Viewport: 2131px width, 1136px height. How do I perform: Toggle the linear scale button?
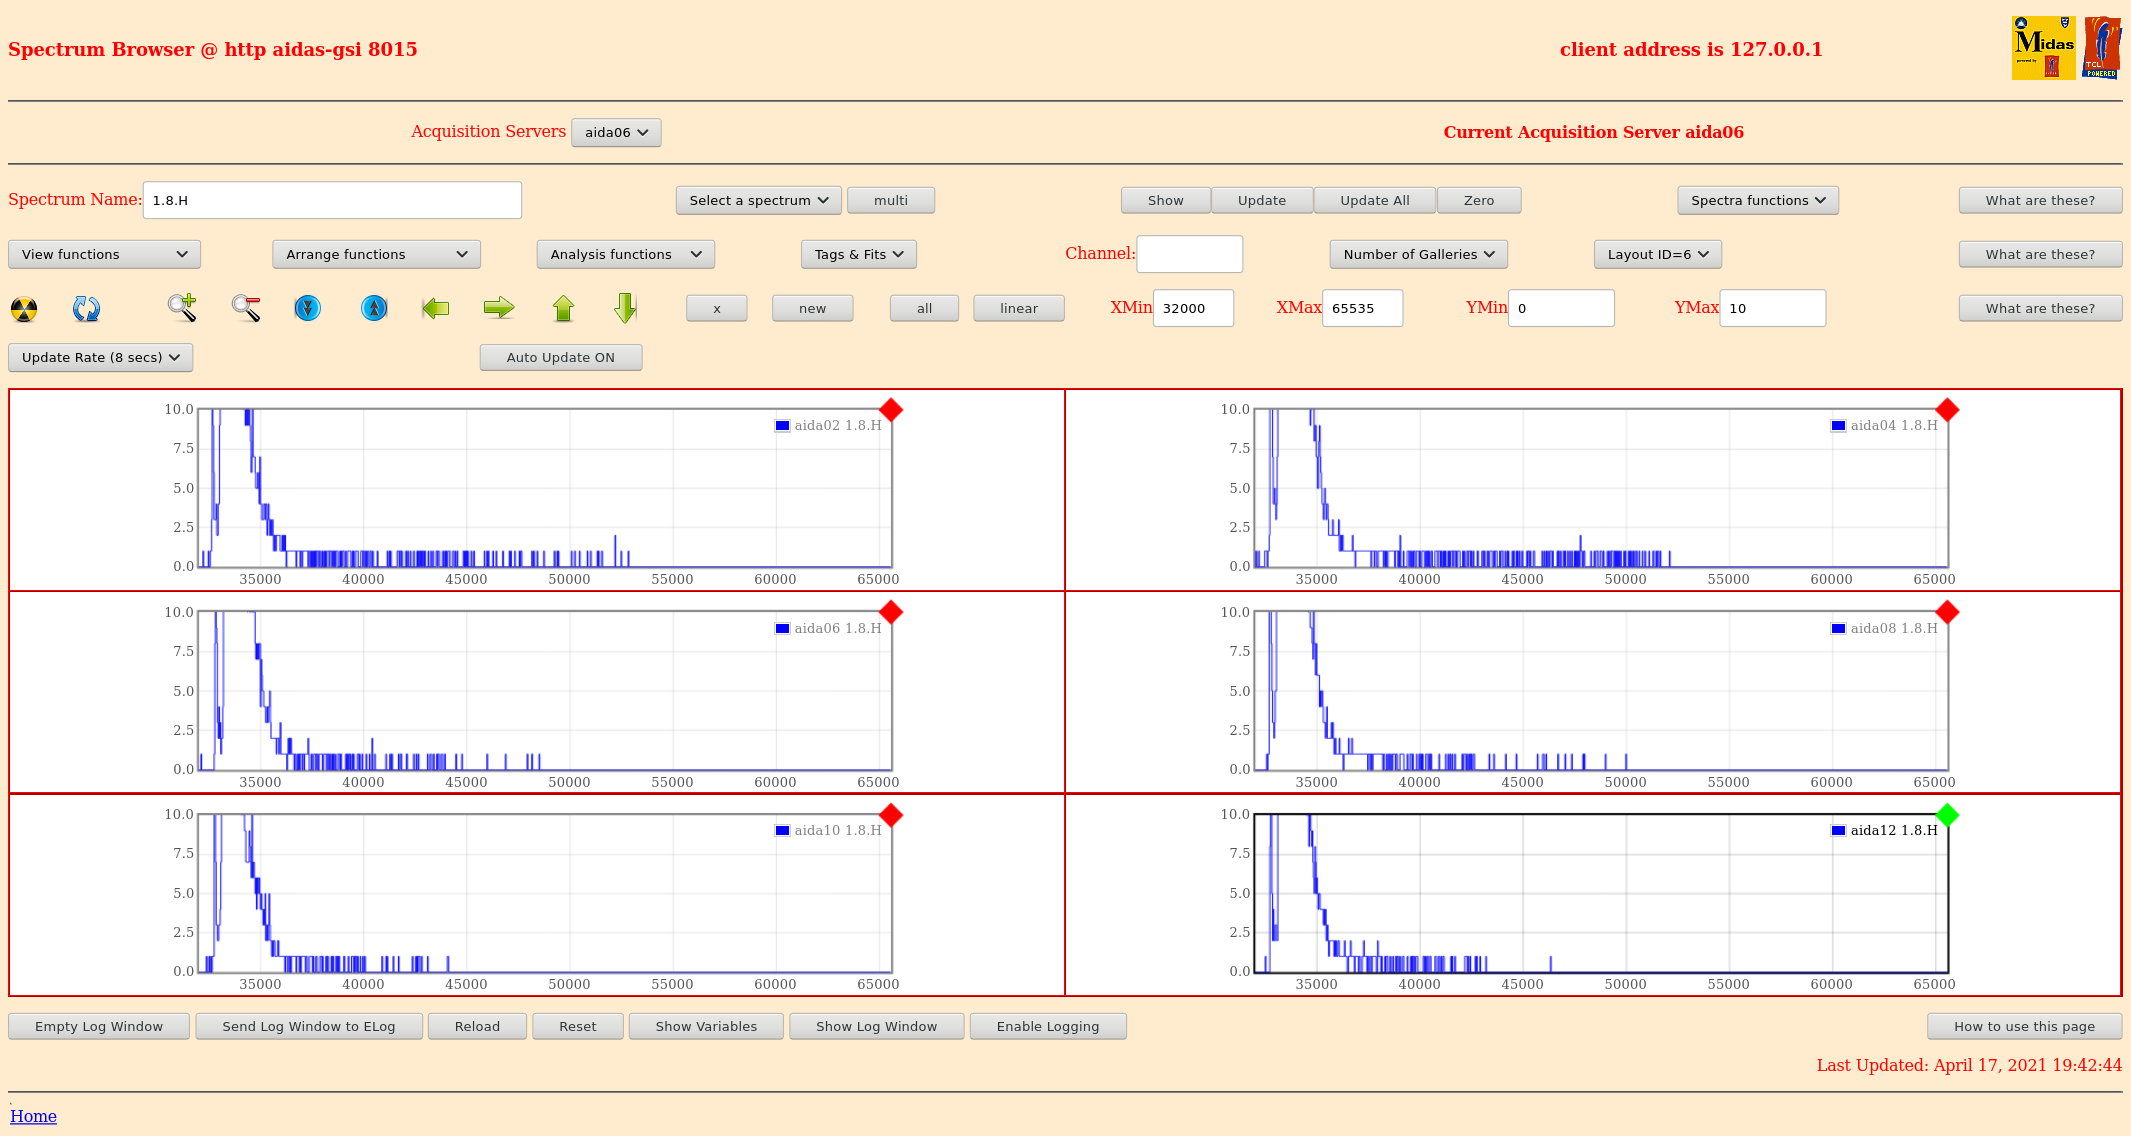pos(1018,309)
